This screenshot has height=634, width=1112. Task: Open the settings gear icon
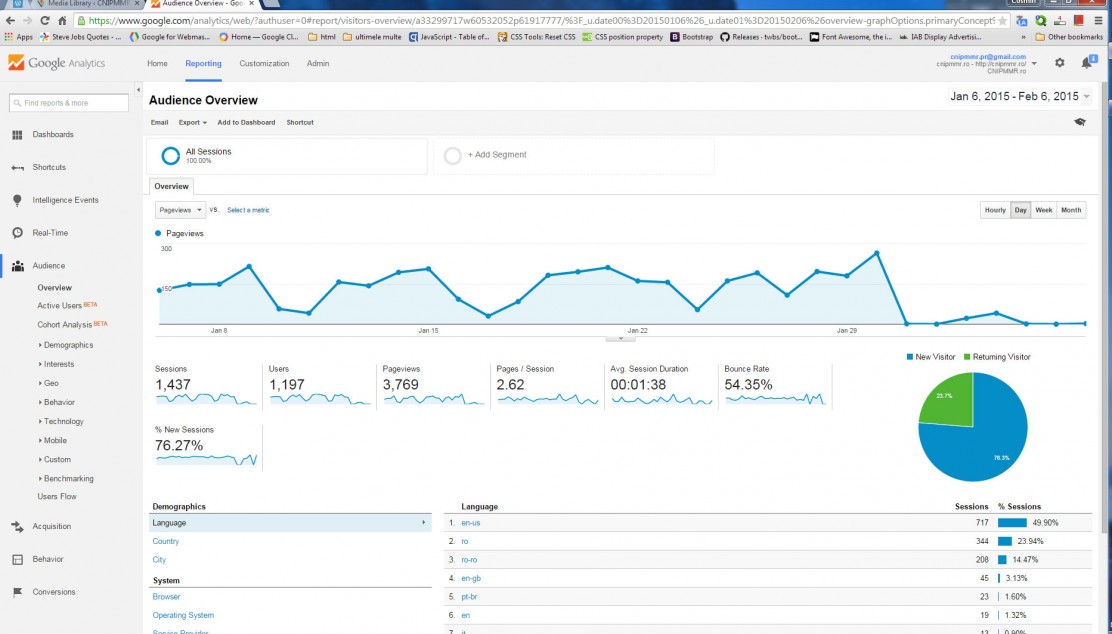click(x=1060, y=63)
